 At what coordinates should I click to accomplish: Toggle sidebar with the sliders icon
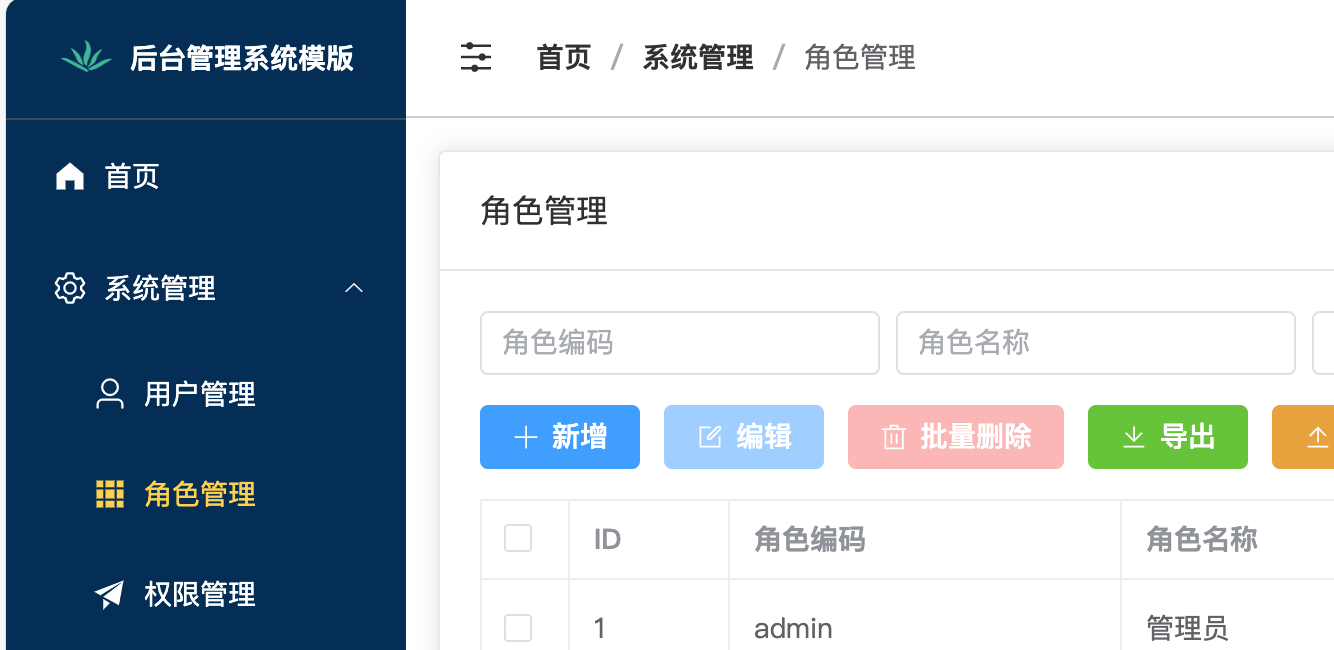[x=476, y=57]
